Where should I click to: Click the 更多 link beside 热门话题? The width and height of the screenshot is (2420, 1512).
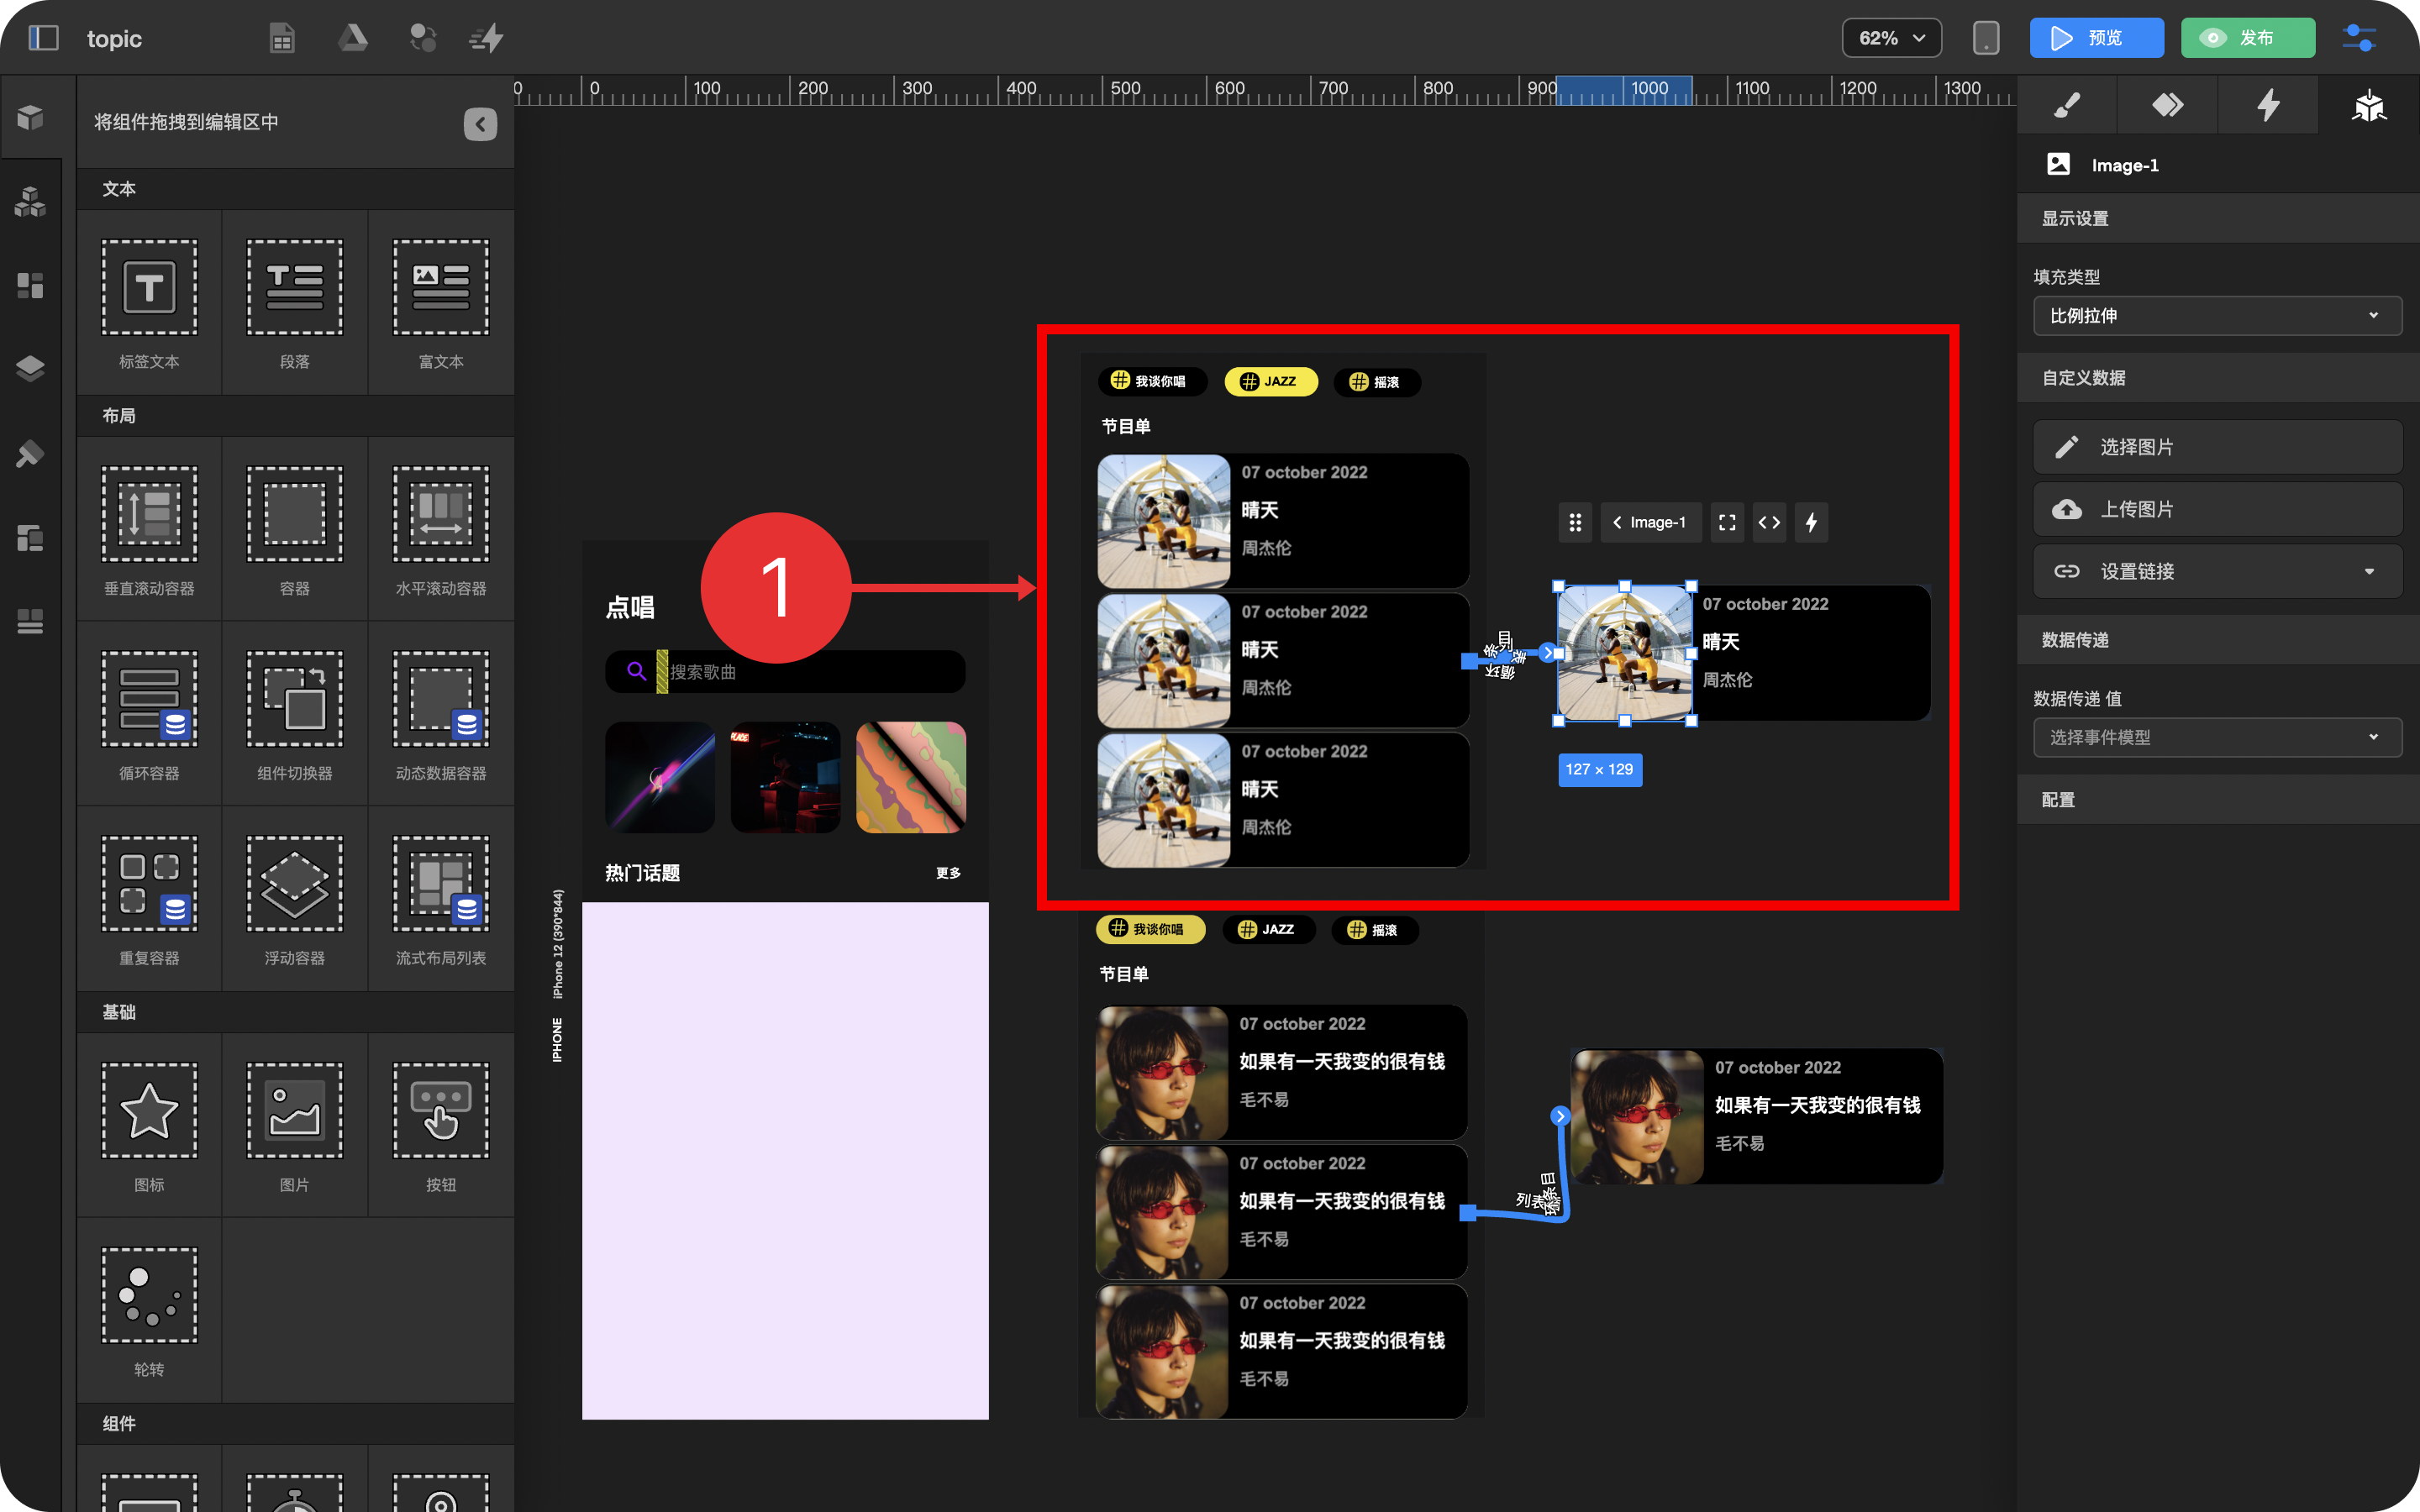[x=948, y=873]
